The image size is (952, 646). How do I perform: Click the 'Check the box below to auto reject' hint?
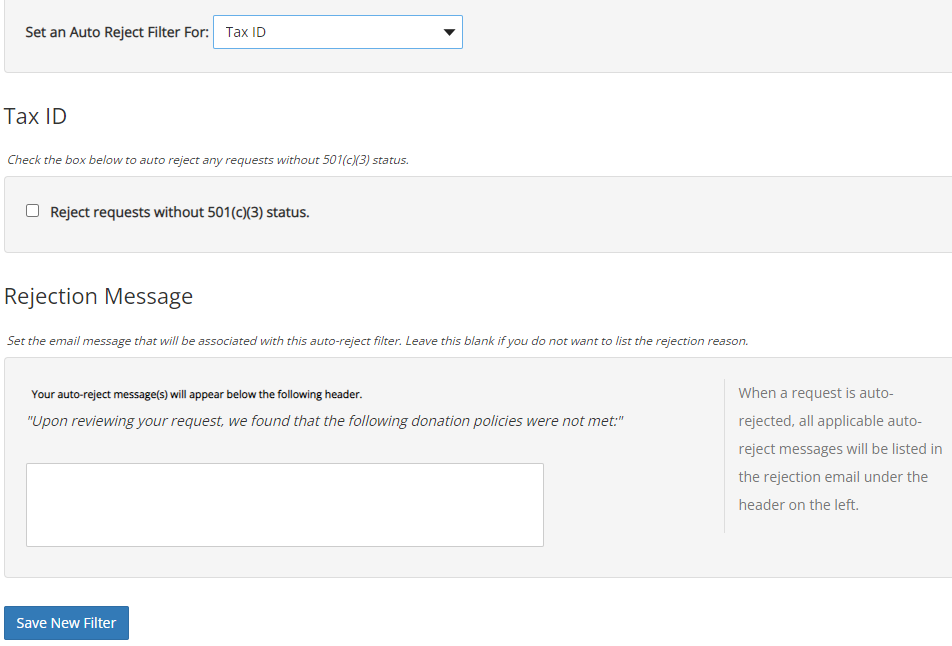click(x=208, y=160)
